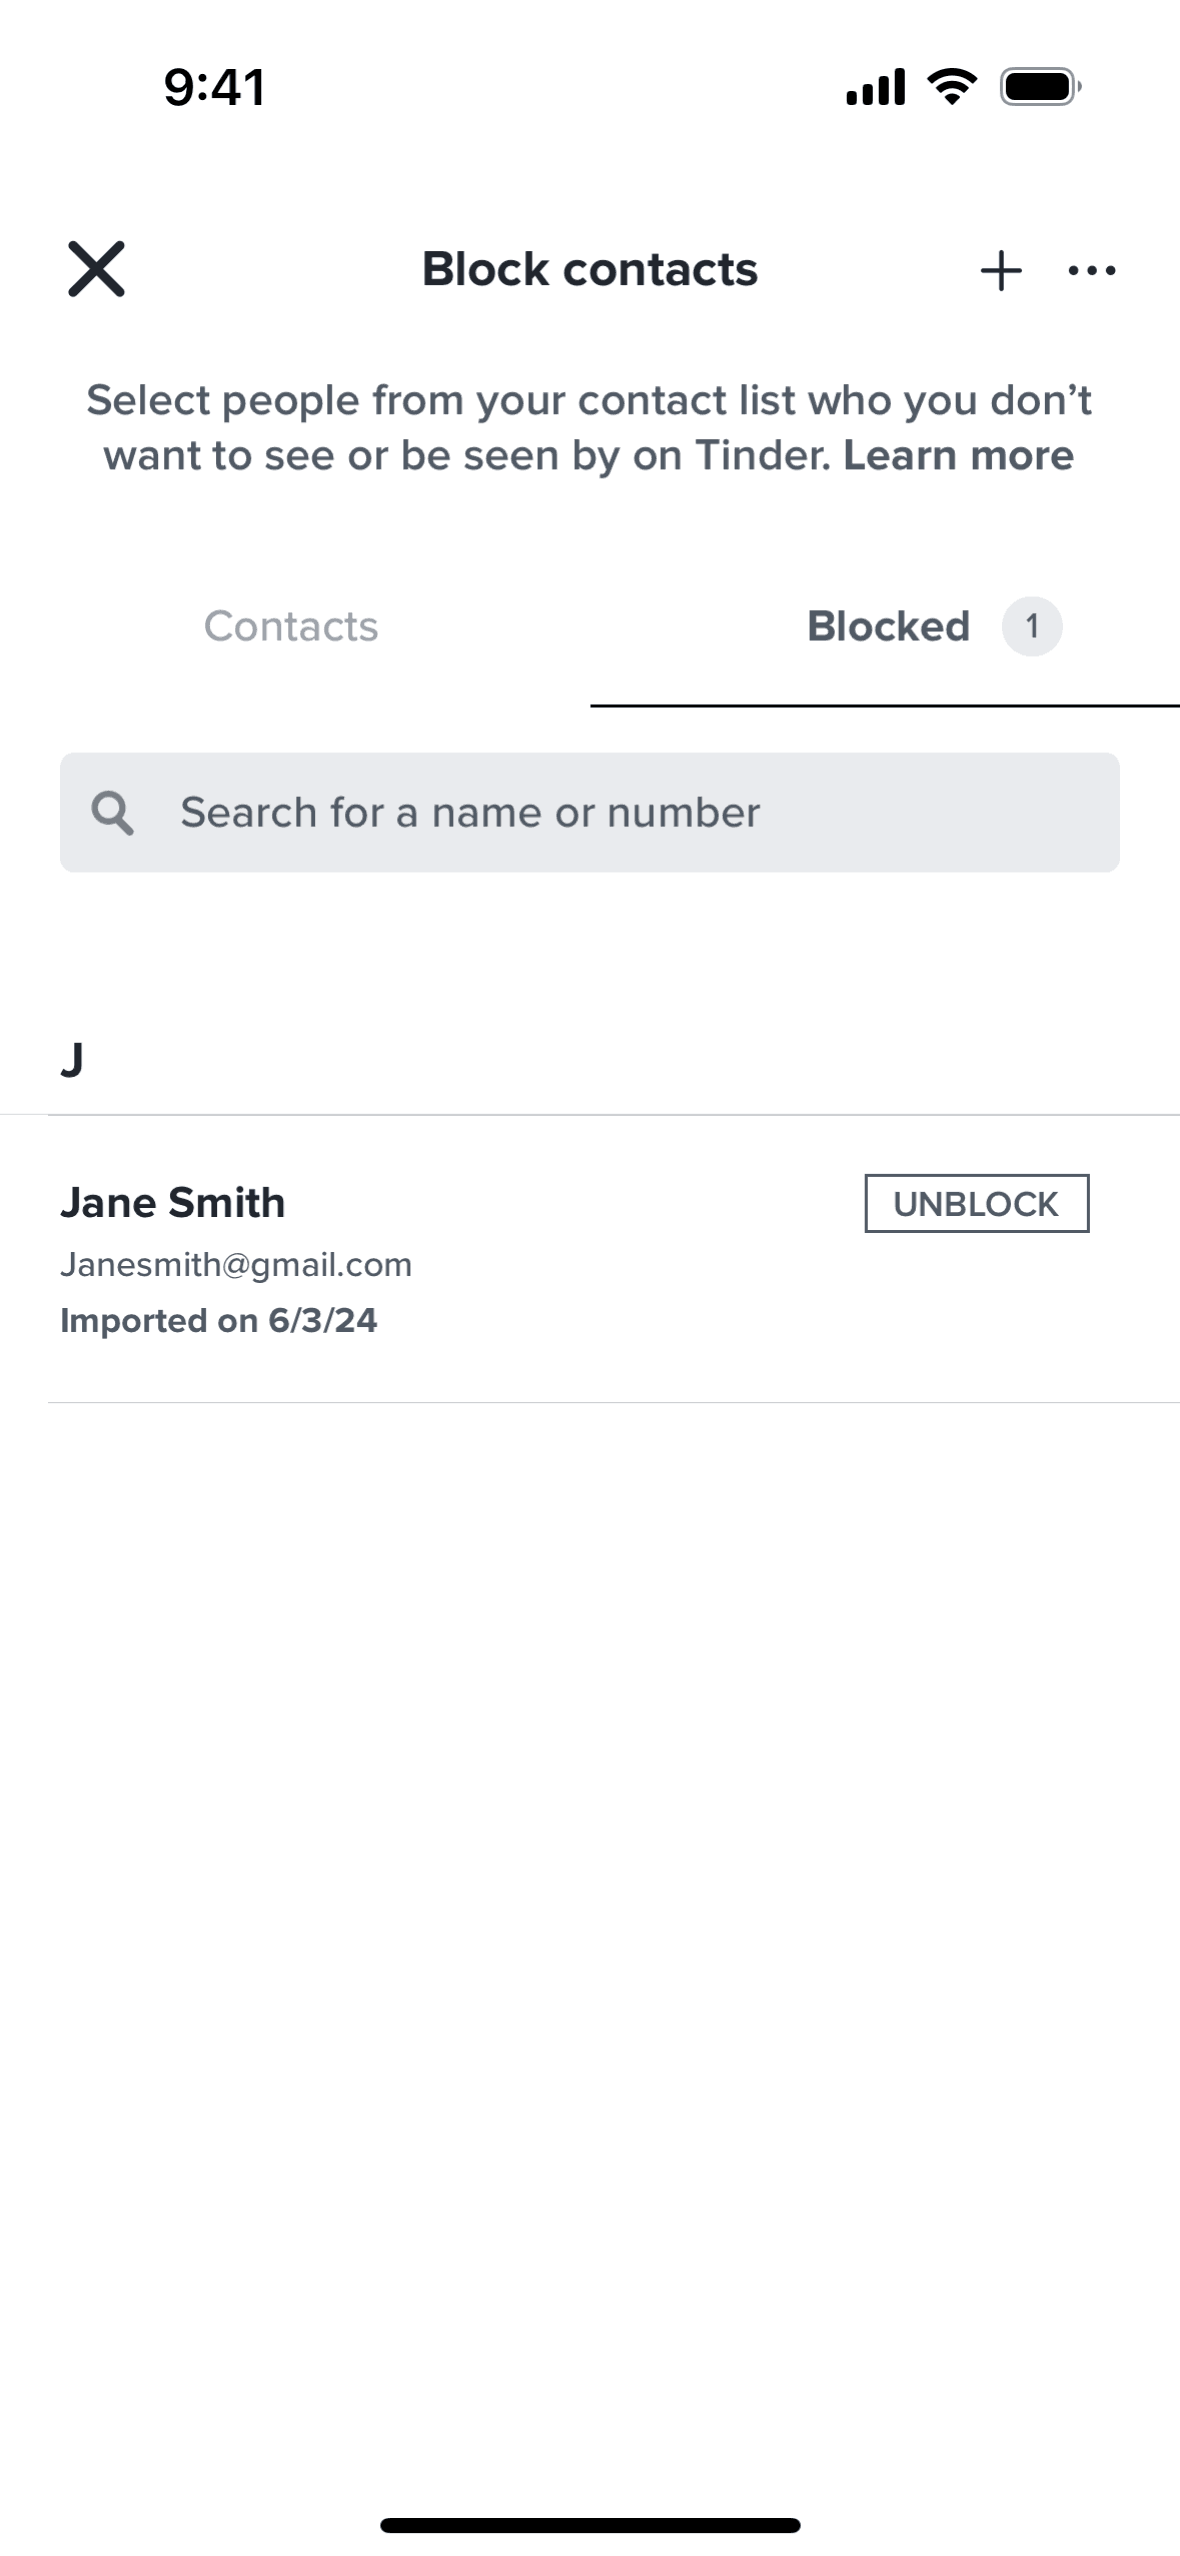Close the Block contacts screen

pyautogui.click(x=96, y=269)
